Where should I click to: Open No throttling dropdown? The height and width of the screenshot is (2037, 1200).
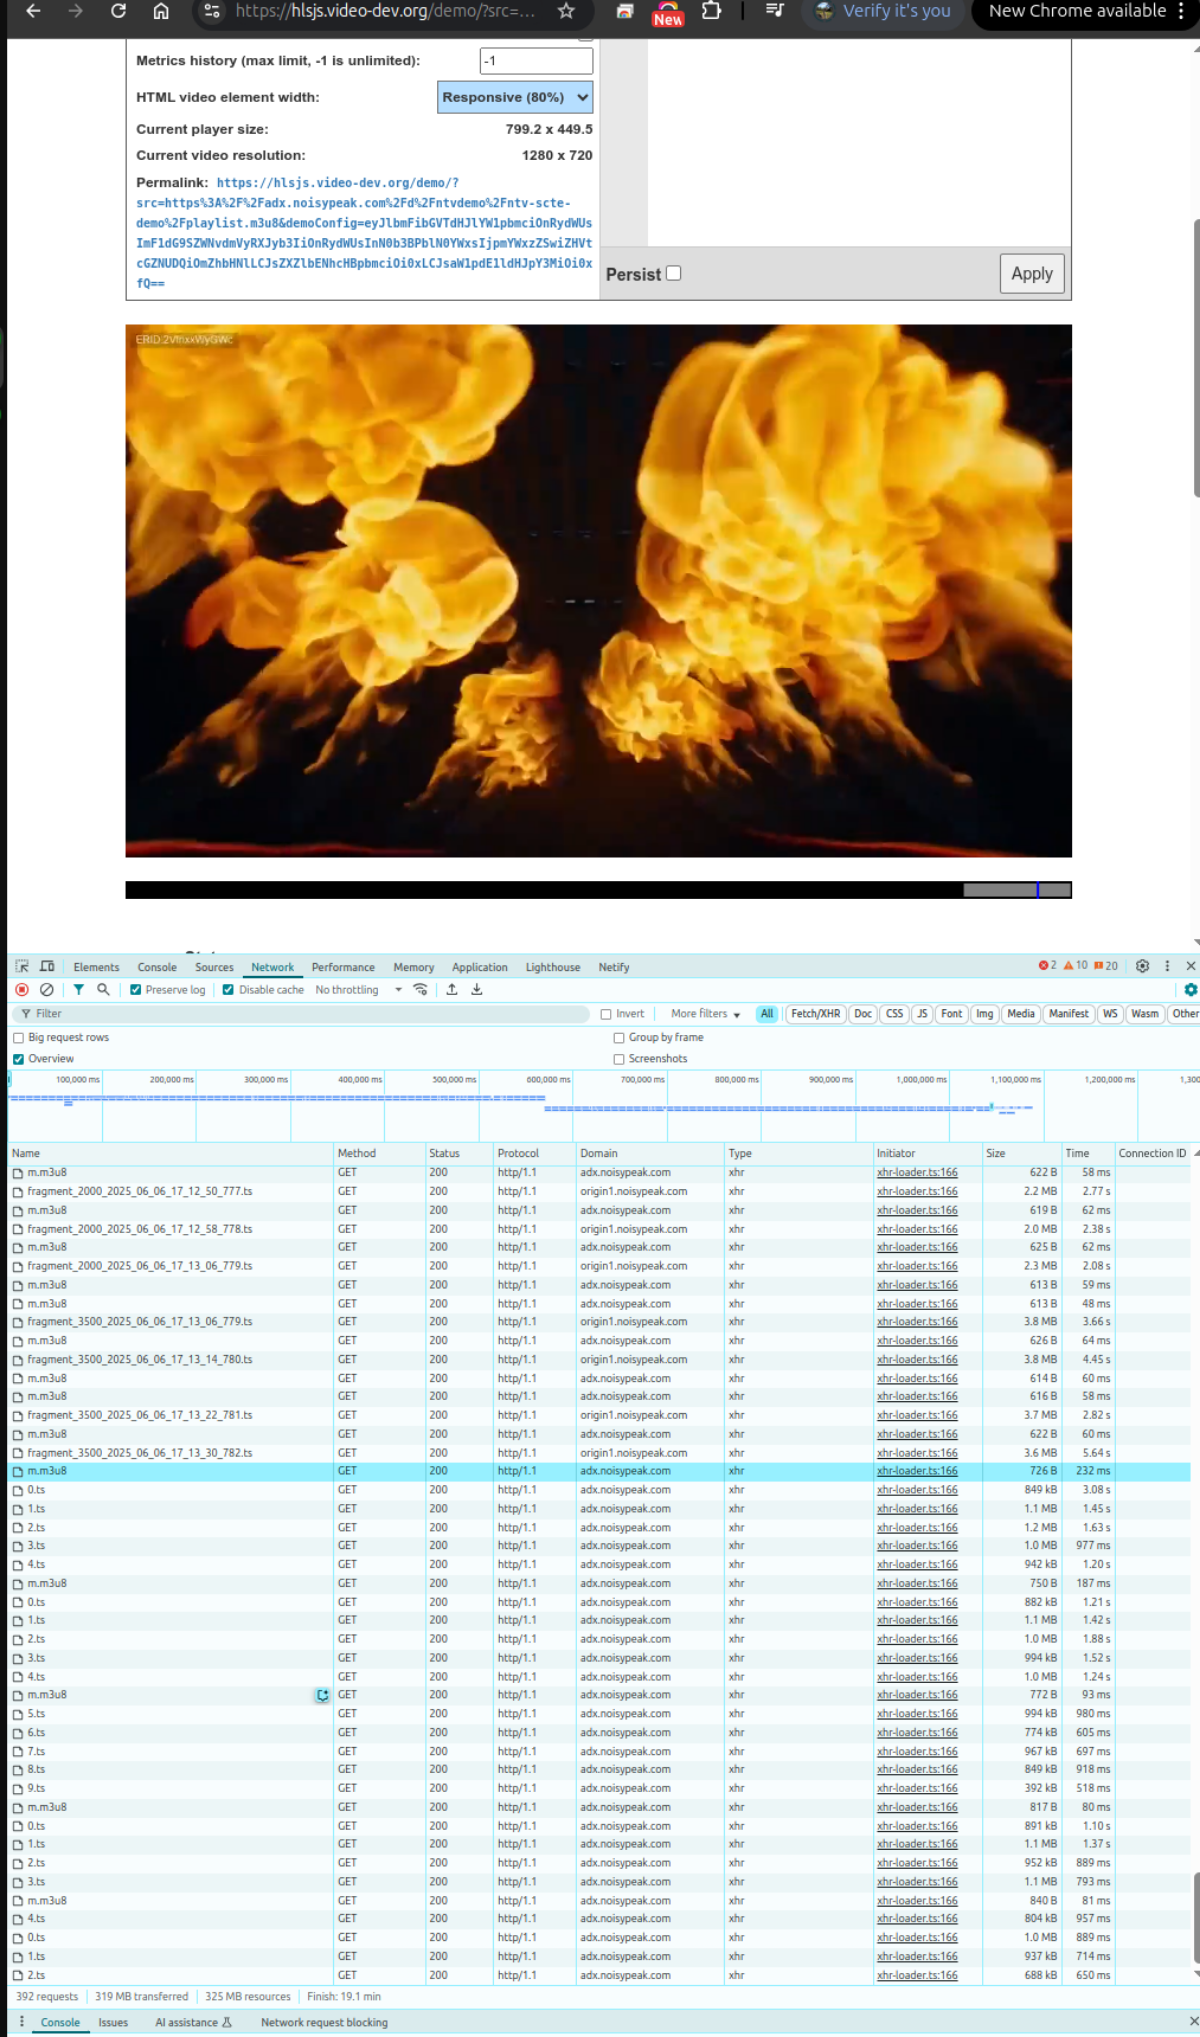tap(358, 990)
